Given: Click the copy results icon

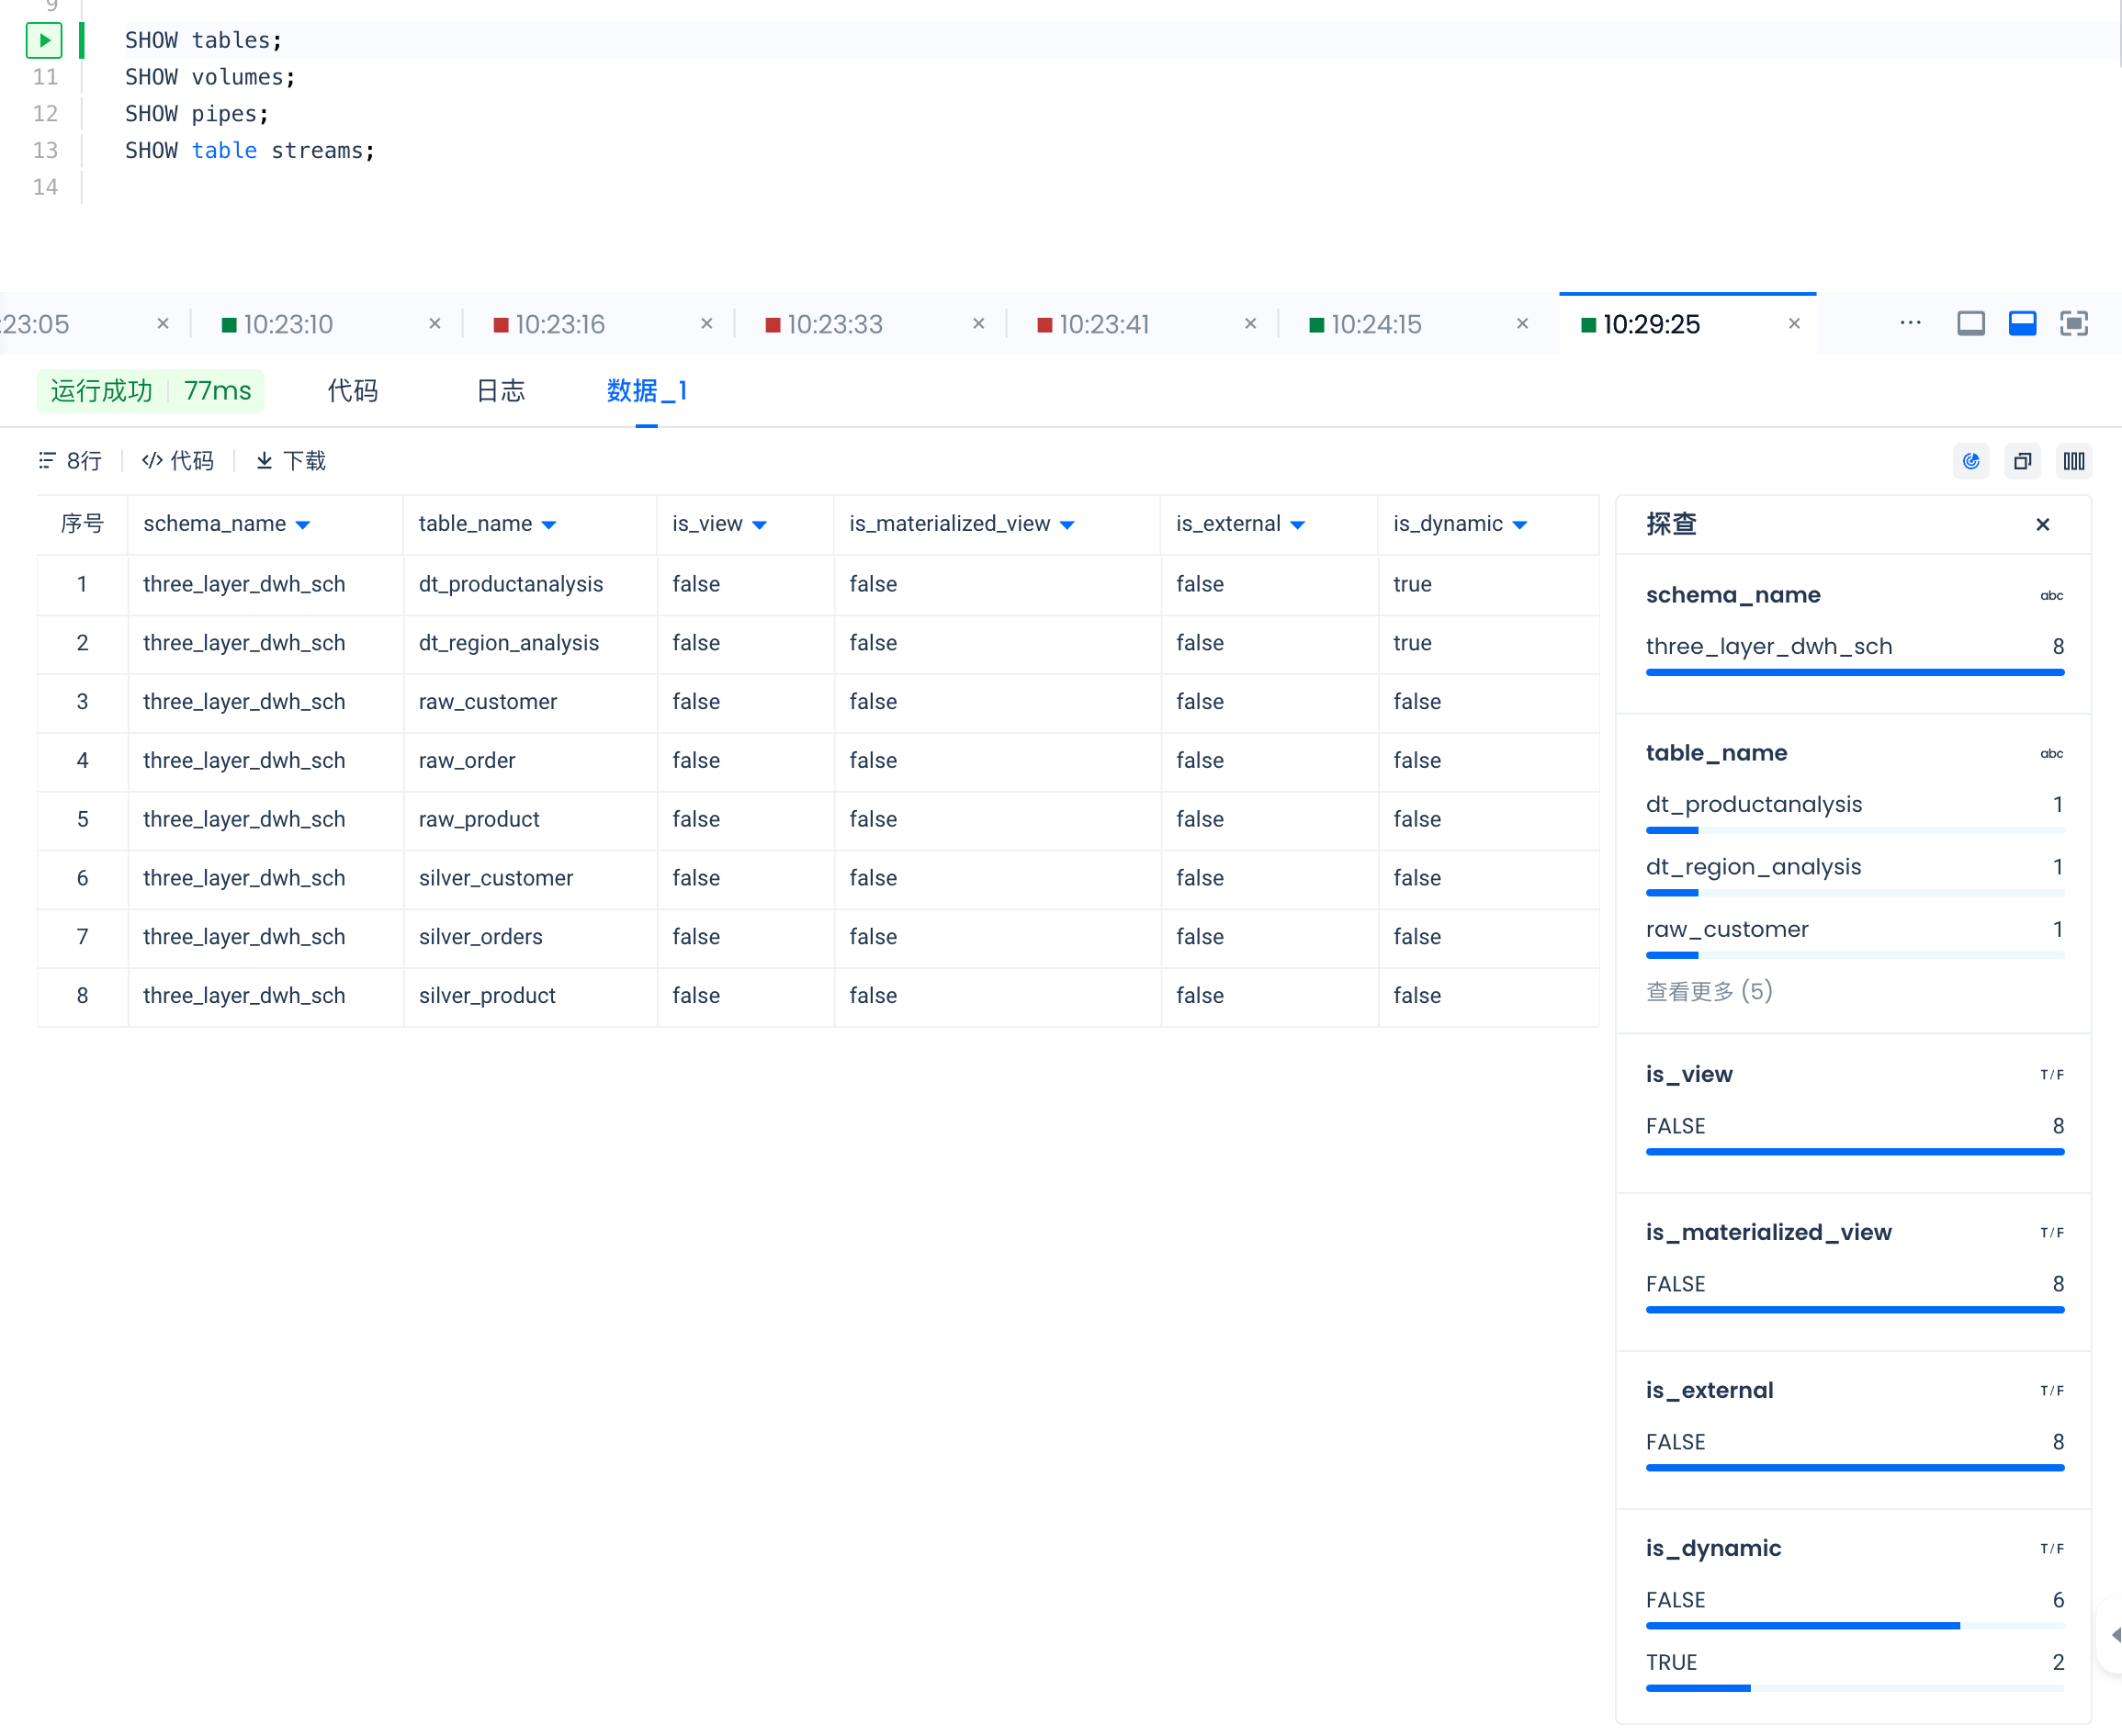Looking at the screenshot, I should pyautogui.click(x=2022, y=461).
